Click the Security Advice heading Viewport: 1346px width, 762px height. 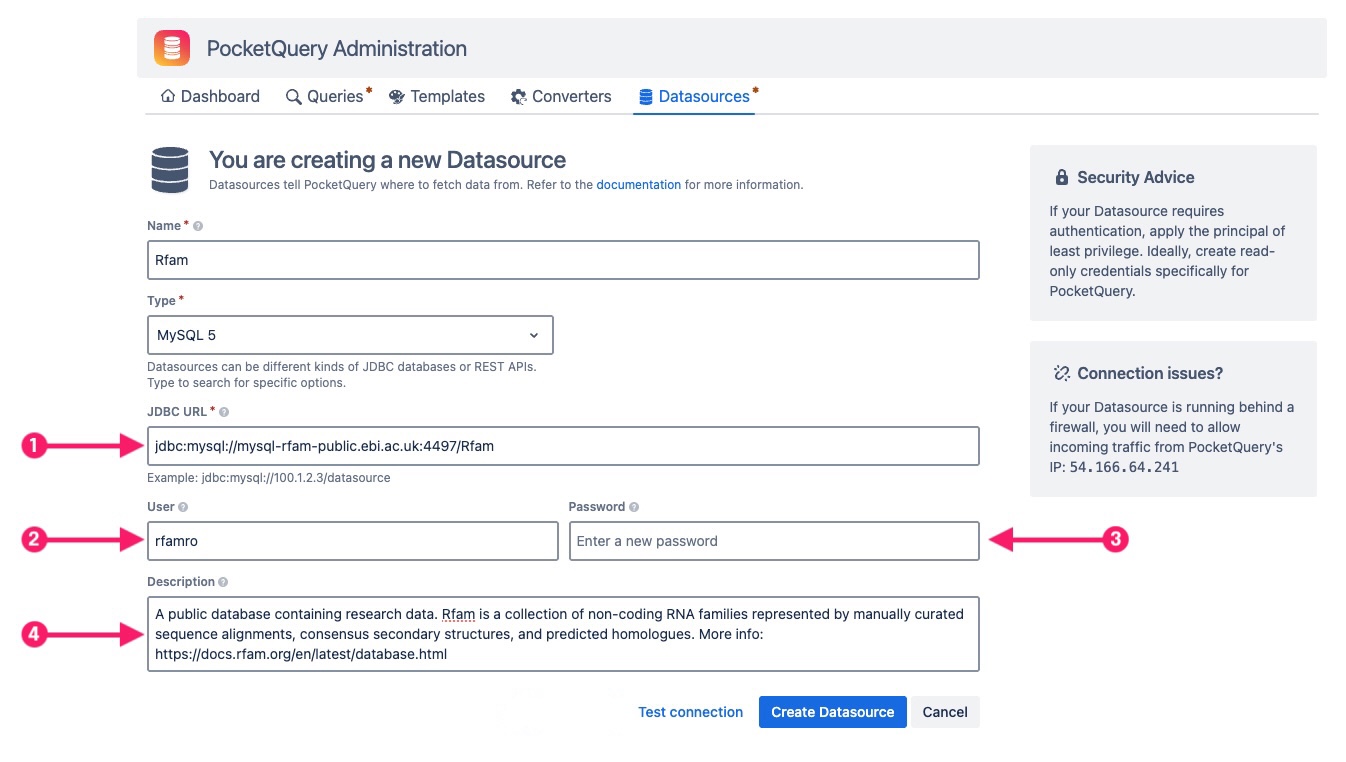coord(1136,177)
